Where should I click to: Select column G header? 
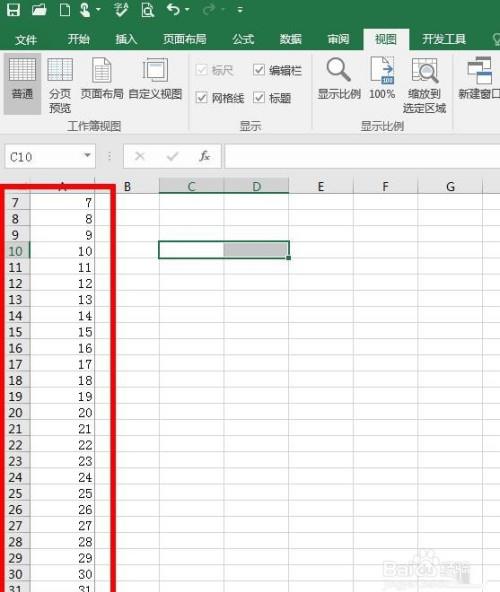click(450, 186)
